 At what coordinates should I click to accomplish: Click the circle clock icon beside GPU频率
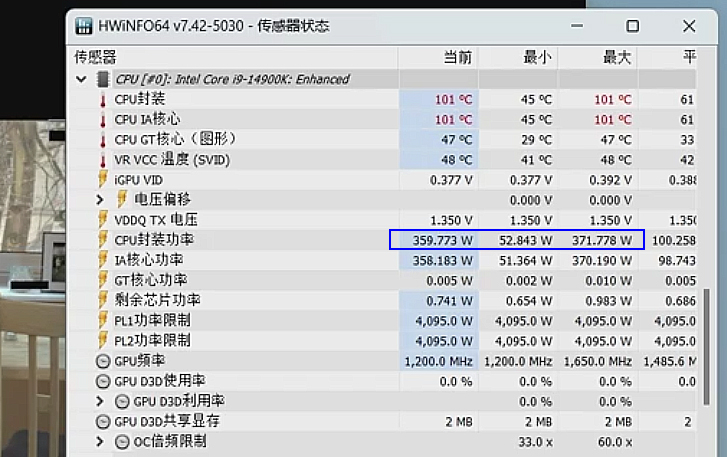pyautogui.click(x=102, y=361)
